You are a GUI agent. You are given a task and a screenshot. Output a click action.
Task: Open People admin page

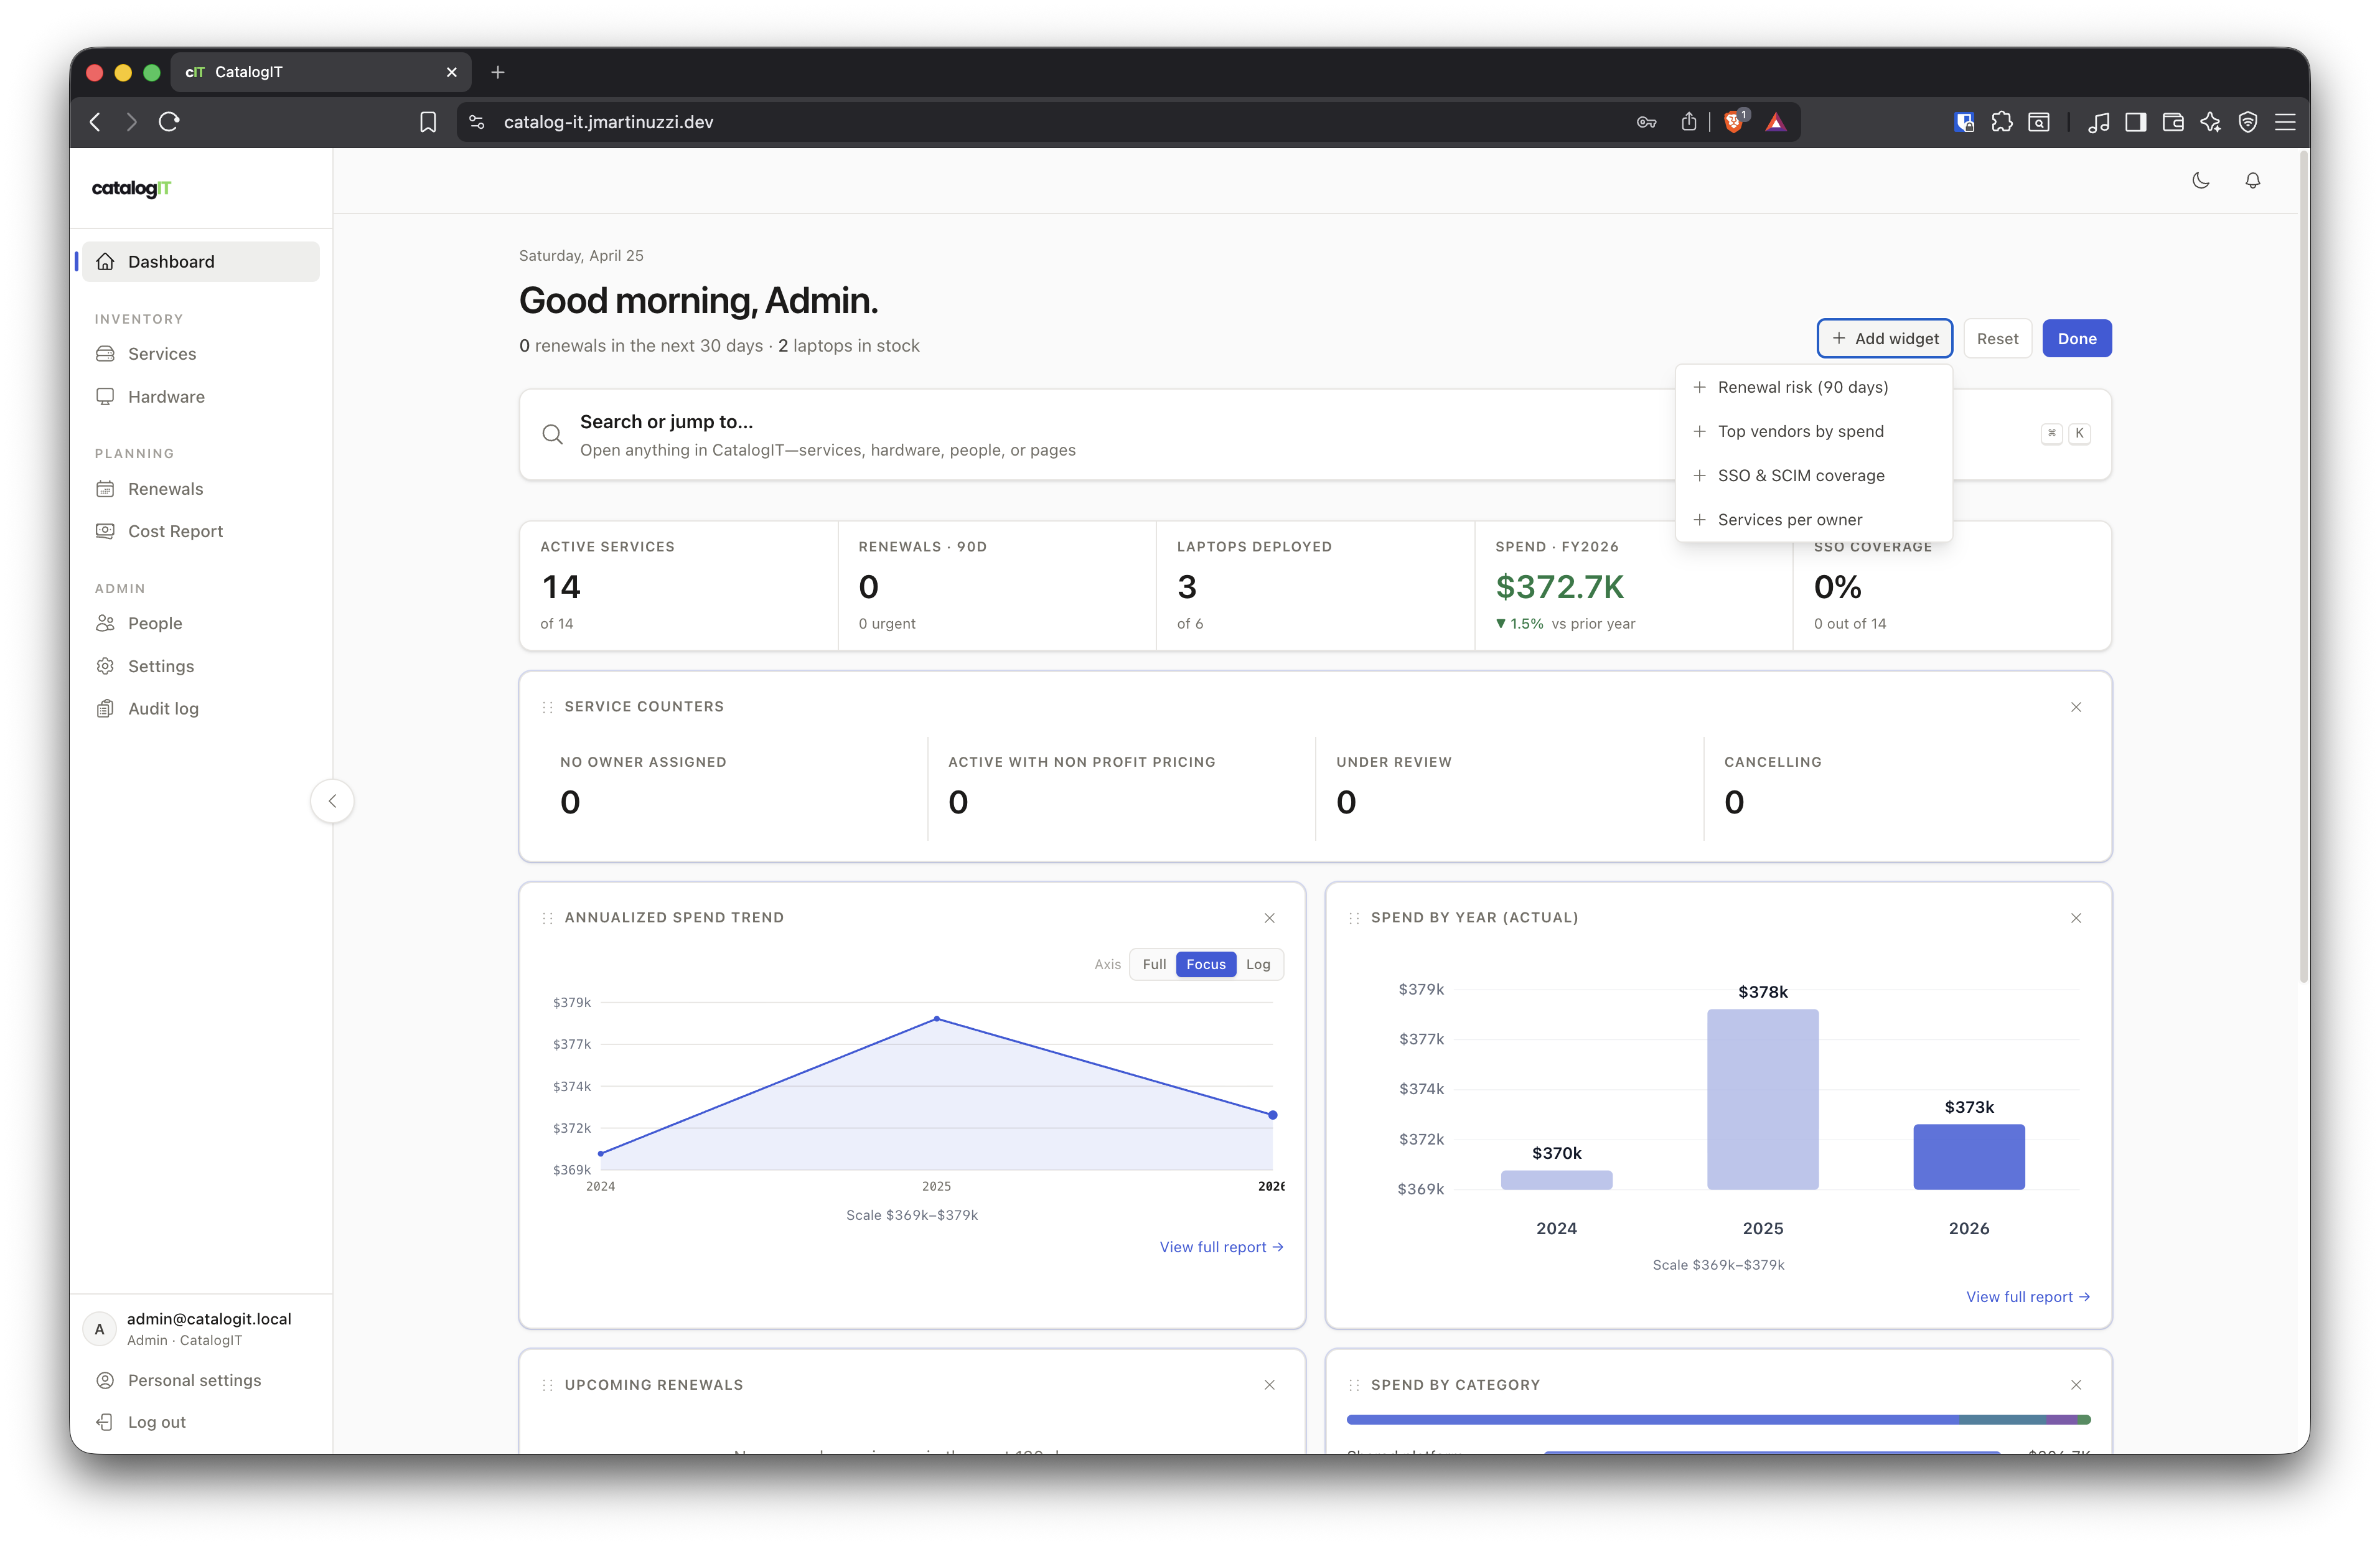tap(200, 623)
